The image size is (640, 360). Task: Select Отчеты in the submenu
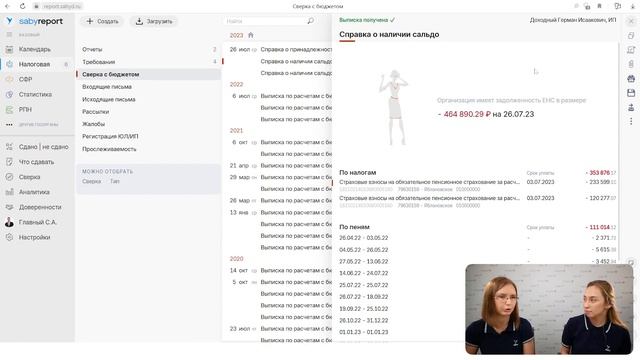[92, 49]
